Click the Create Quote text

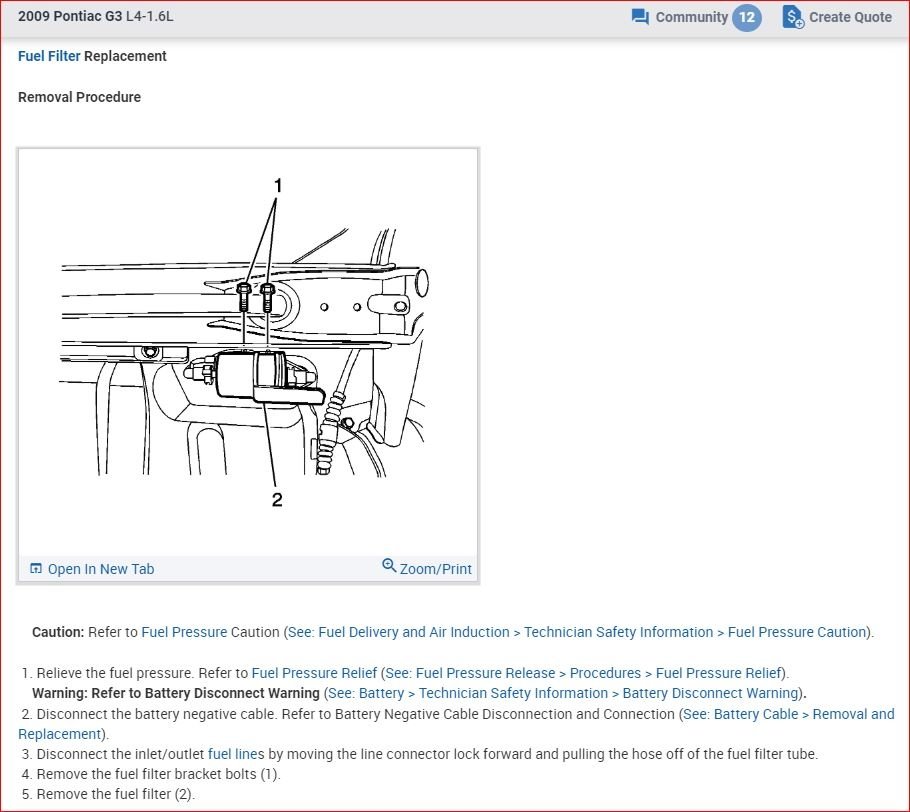point(850,17)
